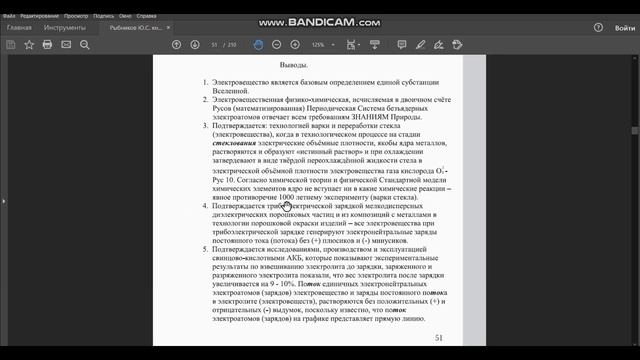
Task: Open the Редактирование menu
Action: point(39,16)
